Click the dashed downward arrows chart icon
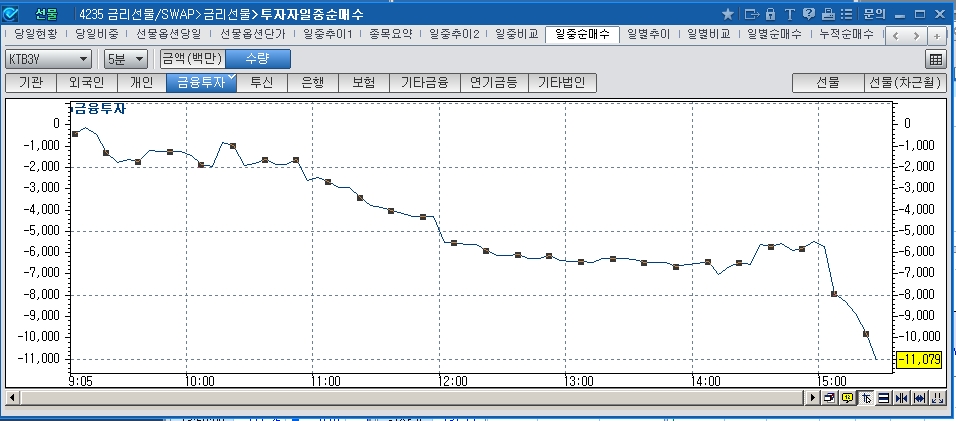 [x=938, y=398]
